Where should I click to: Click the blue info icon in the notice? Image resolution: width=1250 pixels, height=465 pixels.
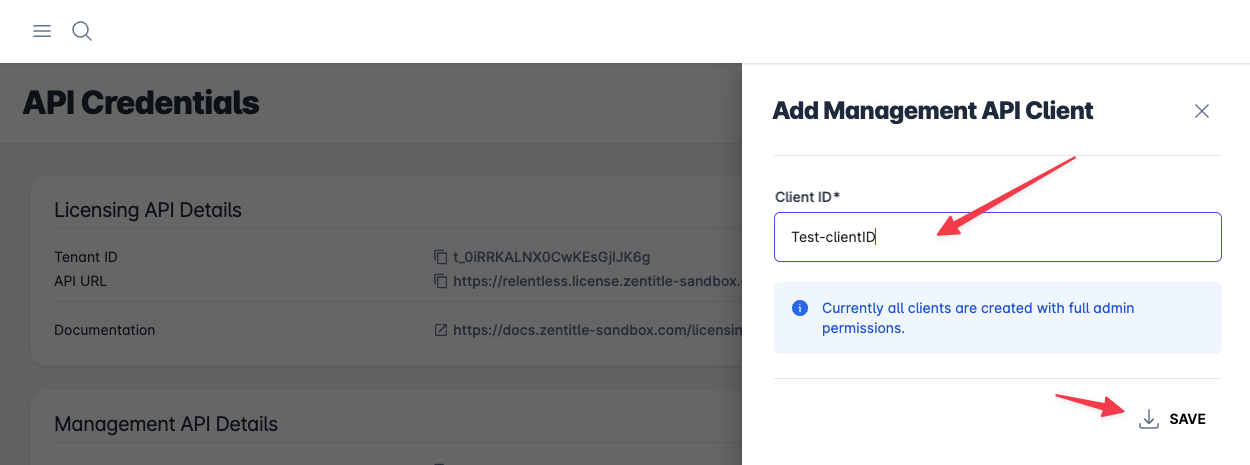[x=800, y=308]
